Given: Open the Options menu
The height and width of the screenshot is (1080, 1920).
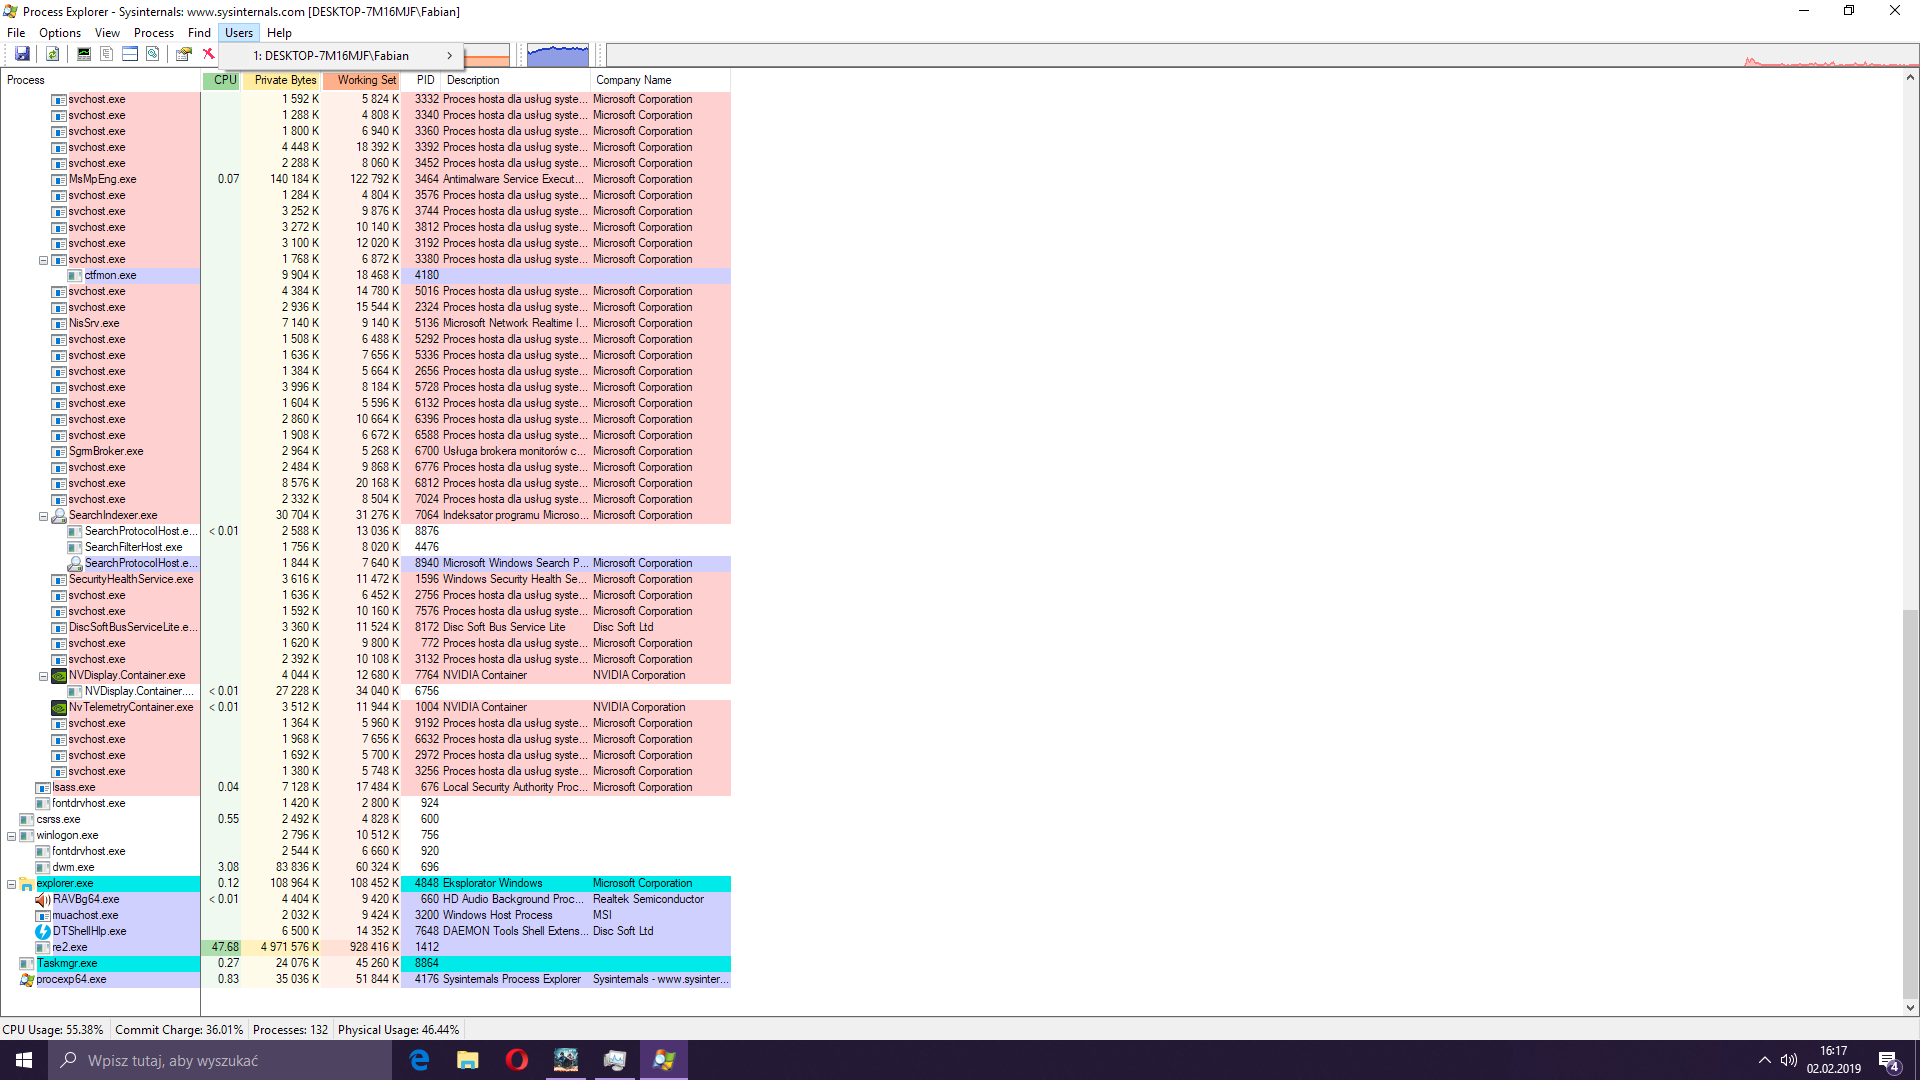Looking at the screenshot, I should [60, 33].
